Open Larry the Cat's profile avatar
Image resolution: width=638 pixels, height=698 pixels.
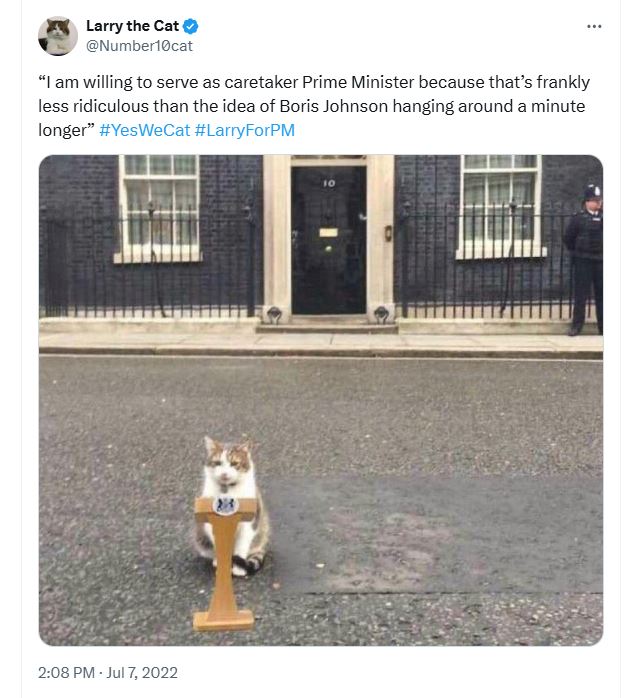click(x=58, y=36)
